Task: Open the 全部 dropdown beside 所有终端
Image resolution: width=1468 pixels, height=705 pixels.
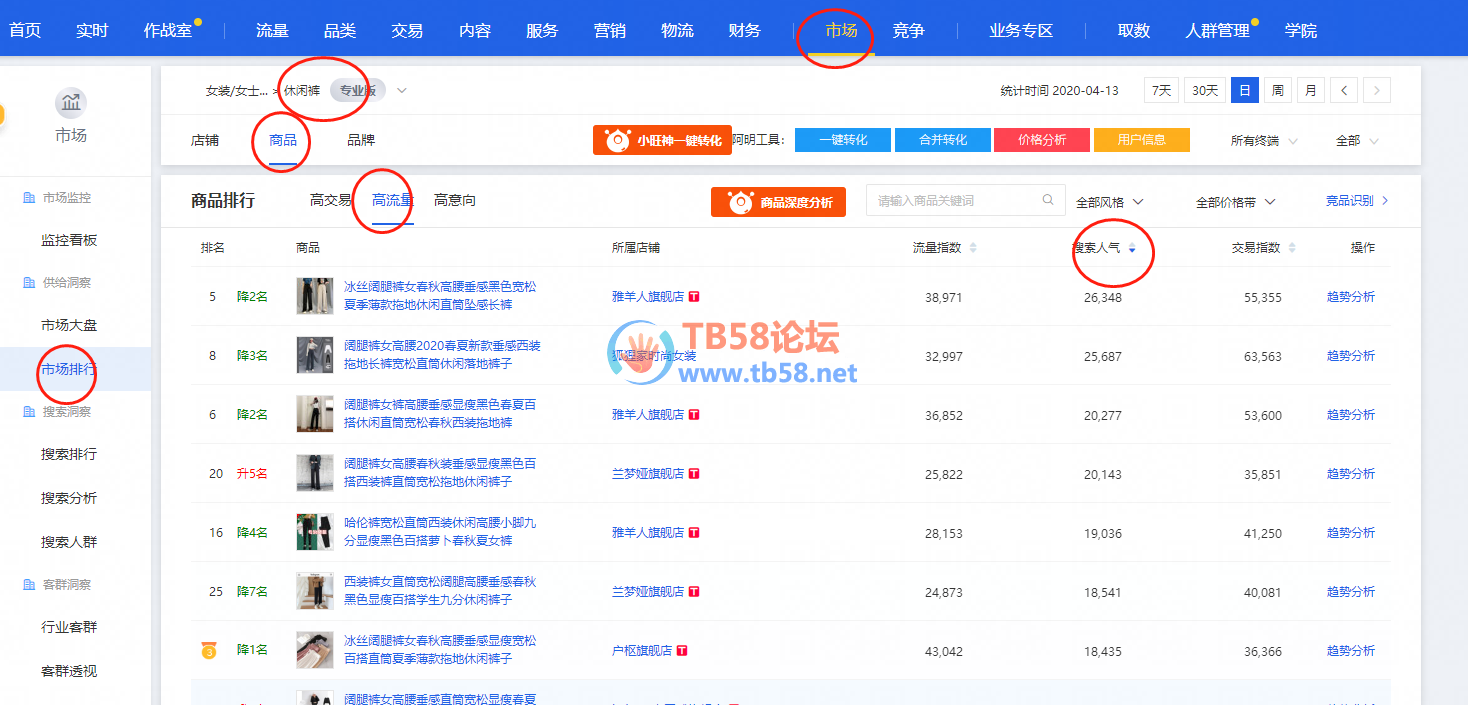Action: 1357,141
